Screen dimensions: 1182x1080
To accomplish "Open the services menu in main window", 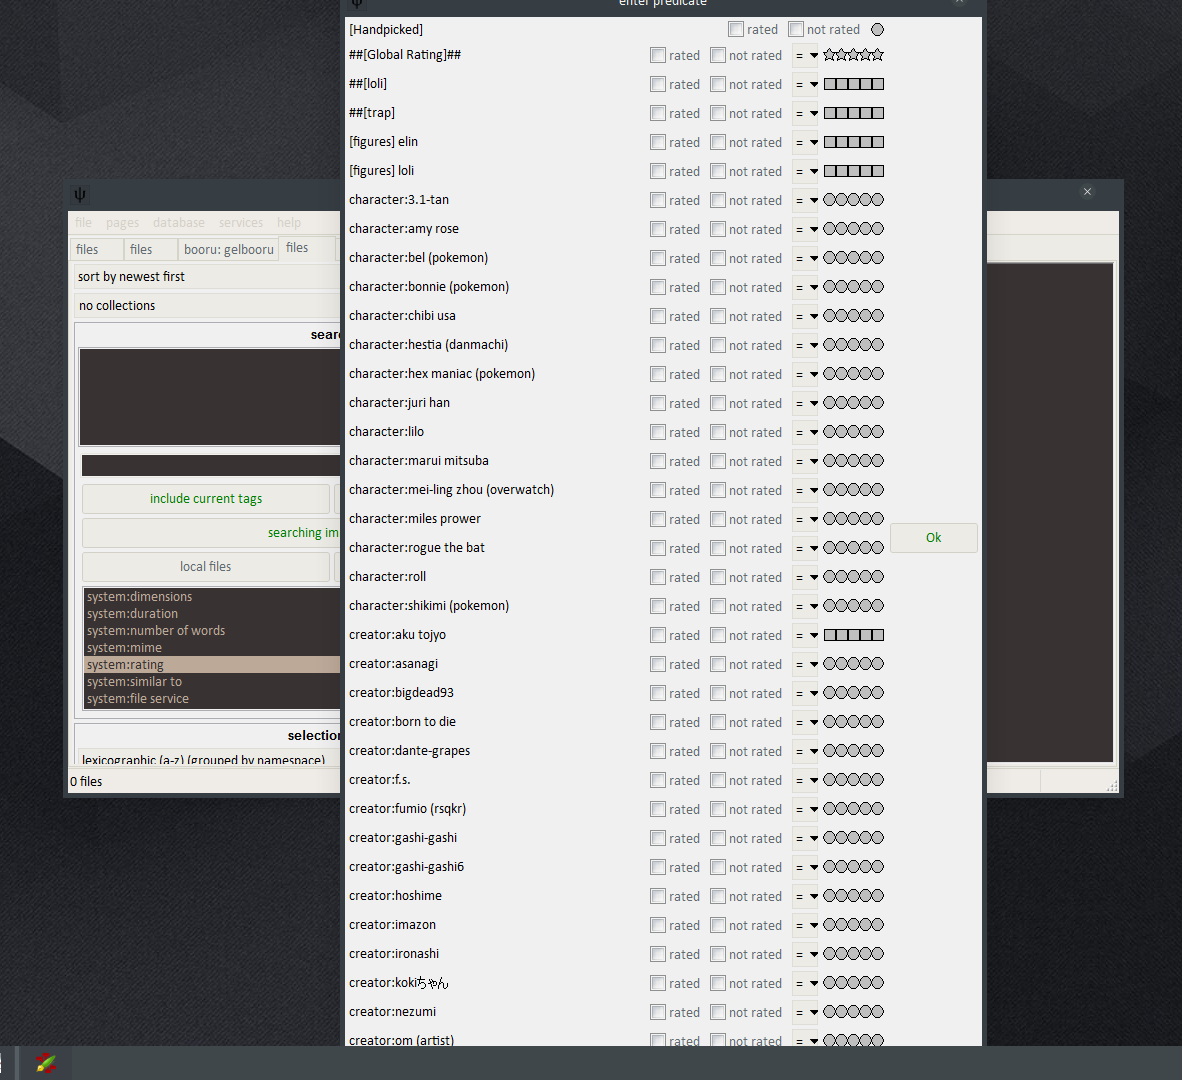I will click(240, 222).
